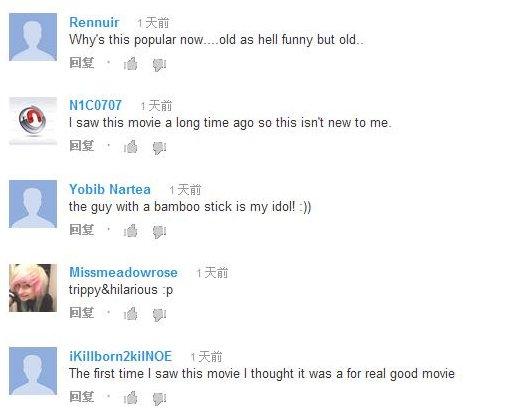This screenshot has height=419, width=513.
Task: Dislike Yobib Nartea's comment
Action: click(159, 232)
